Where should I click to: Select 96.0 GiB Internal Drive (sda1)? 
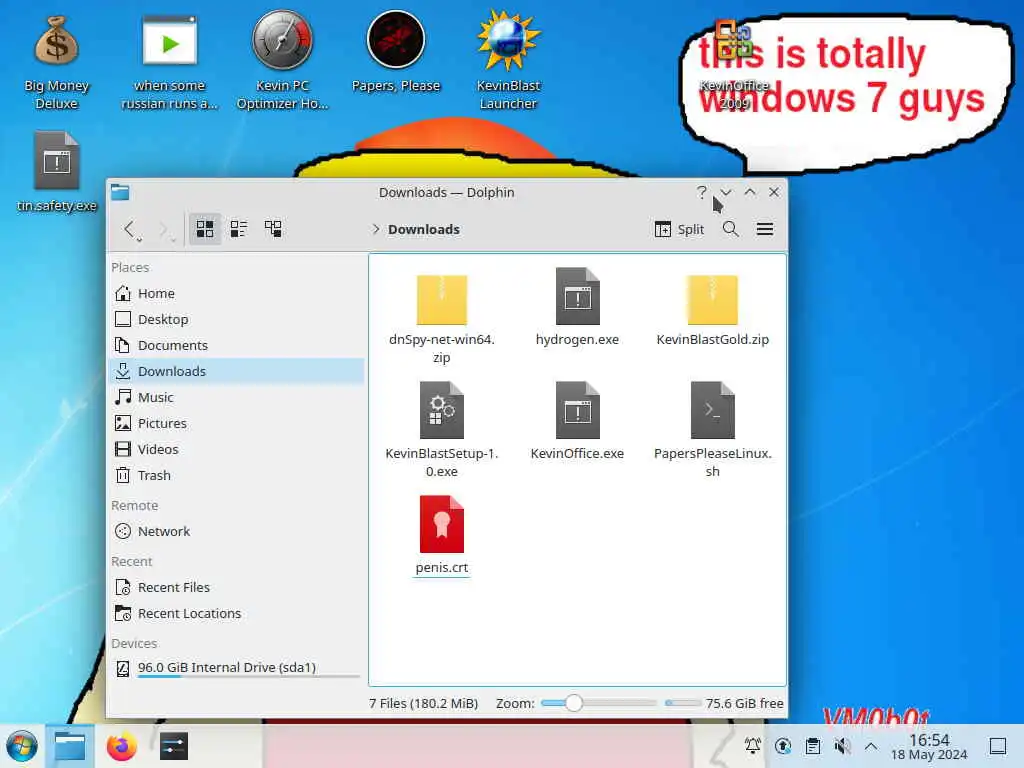[x=237, y=668]
